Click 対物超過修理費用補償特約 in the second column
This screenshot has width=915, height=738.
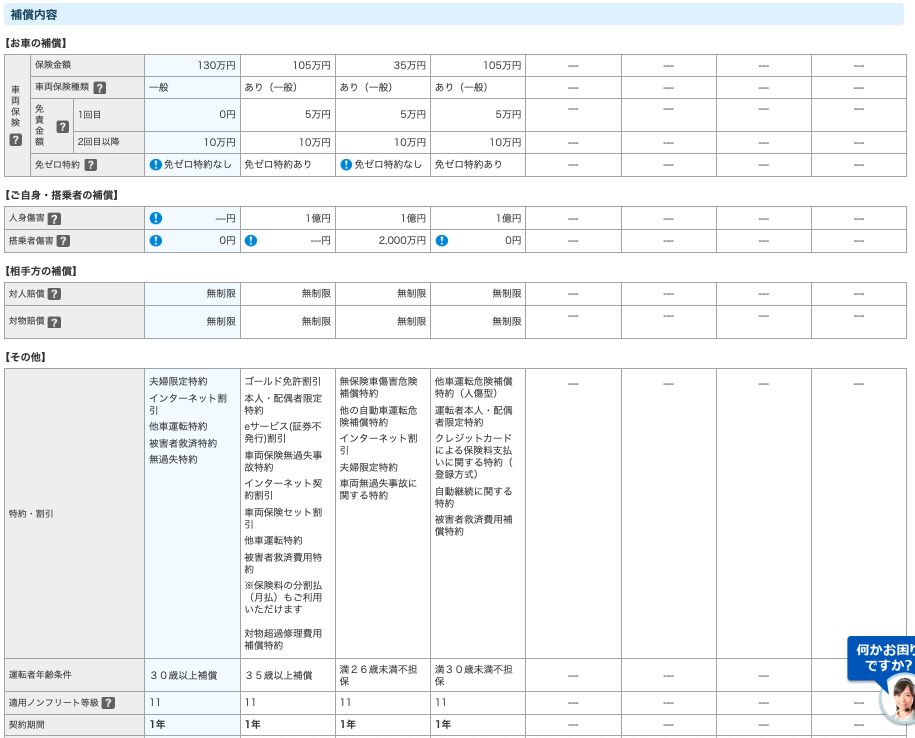point(283,639)
